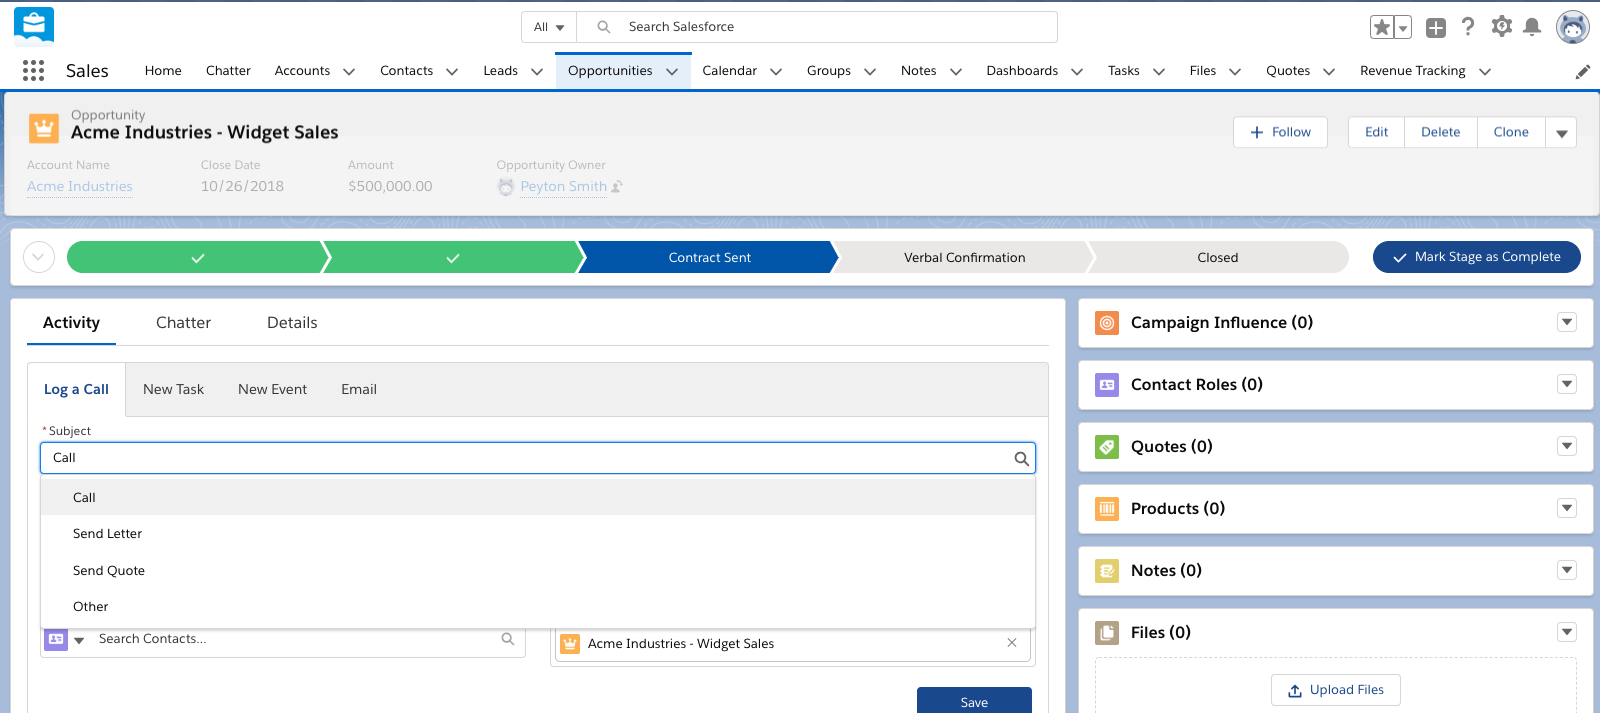
Task: Open the Acme Industries account link
Action: pos(80,187)
